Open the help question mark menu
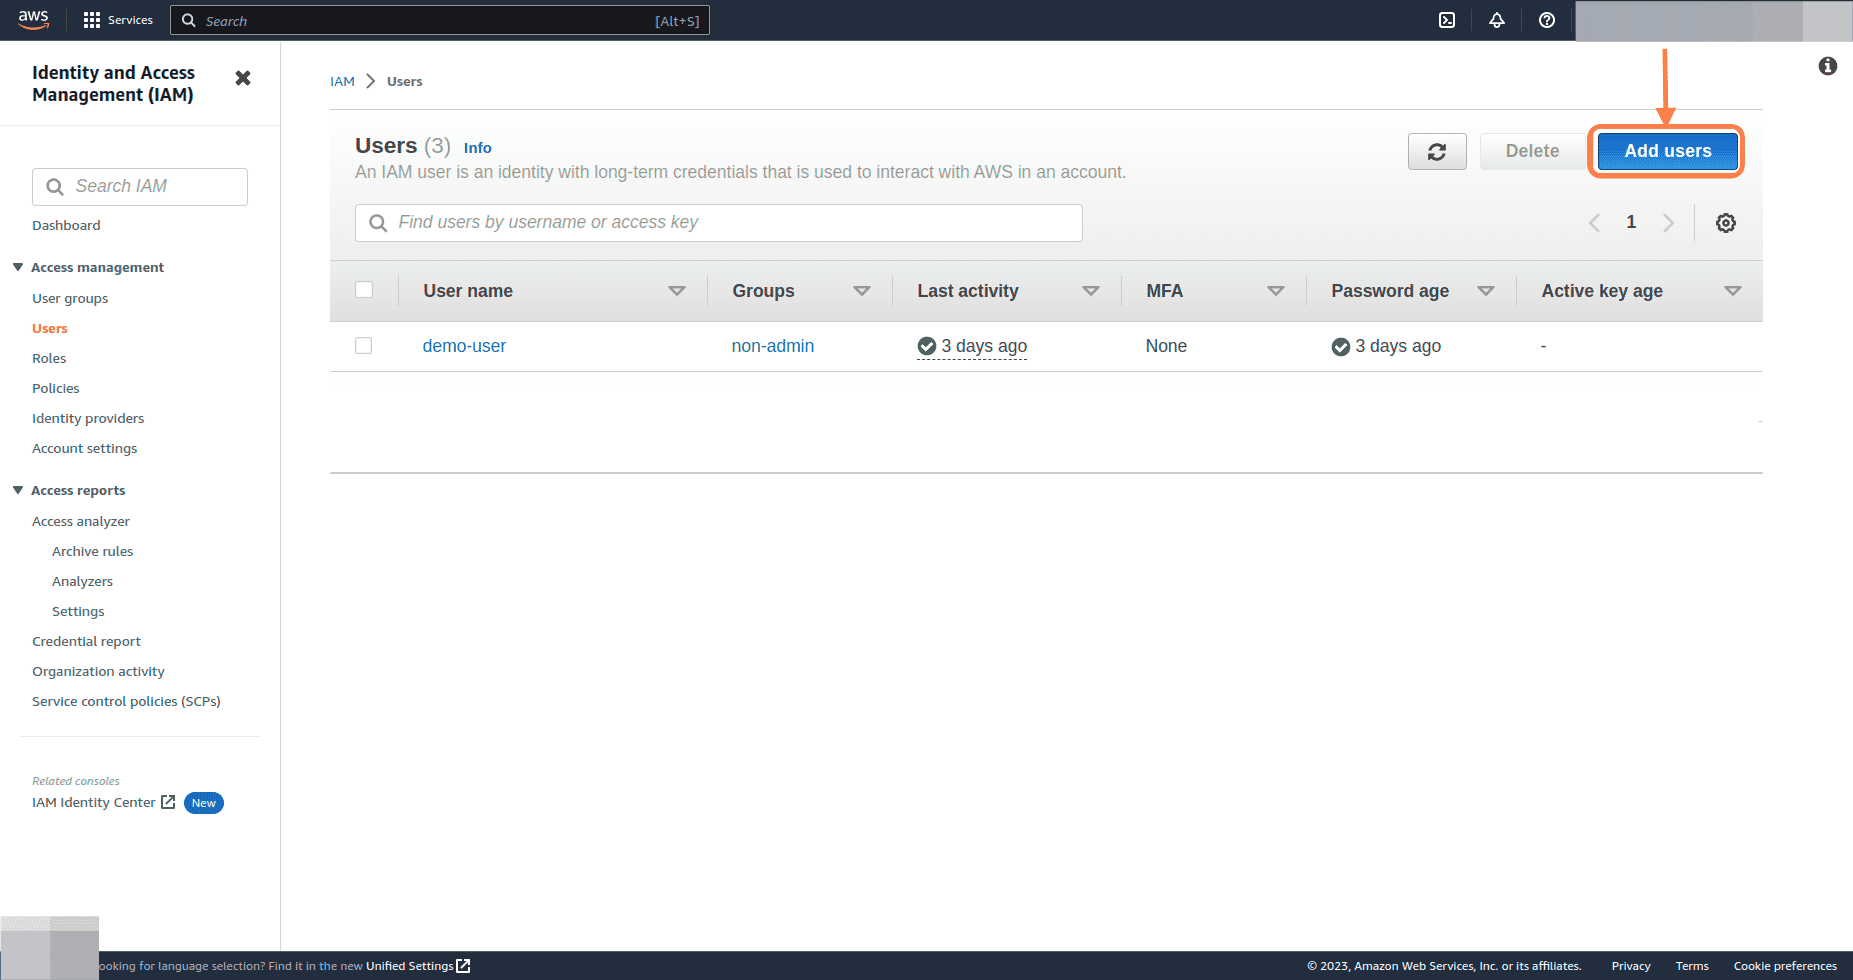 click(x=1547, y=20)
